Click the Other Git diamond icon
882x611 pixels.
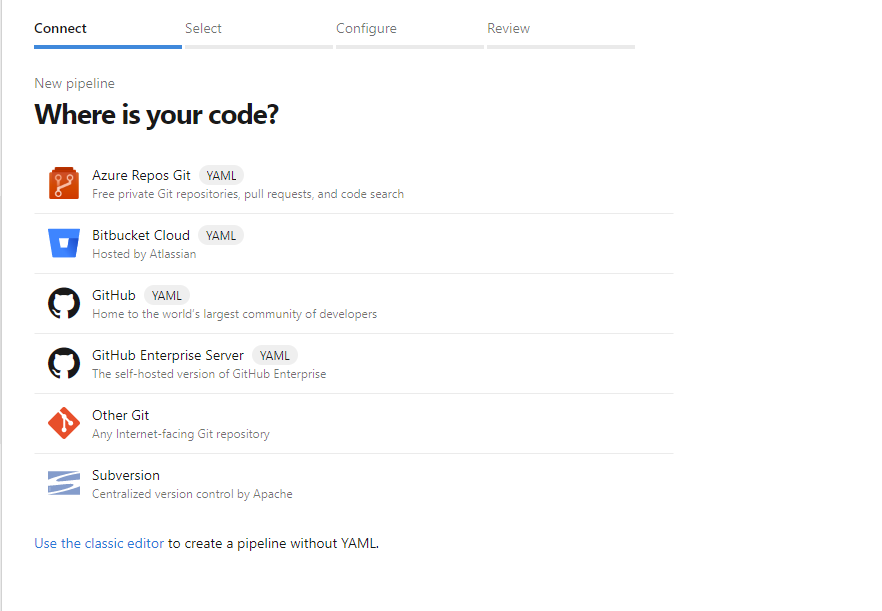pyautogui.click(x=64, y=423)
